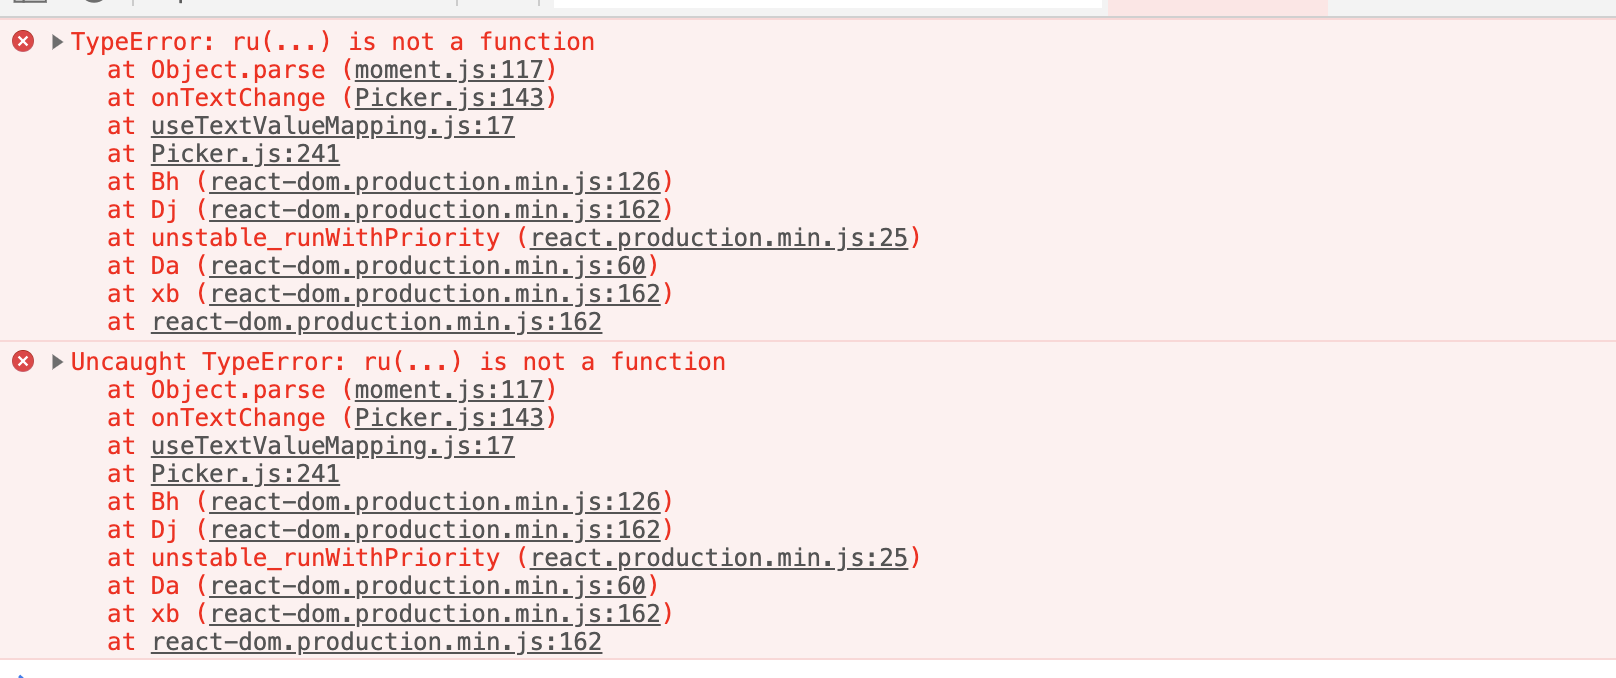The image size is (1616, 678).
Task: Open useTextValueMapping.js:17 source link
Action: coord(332,125)
